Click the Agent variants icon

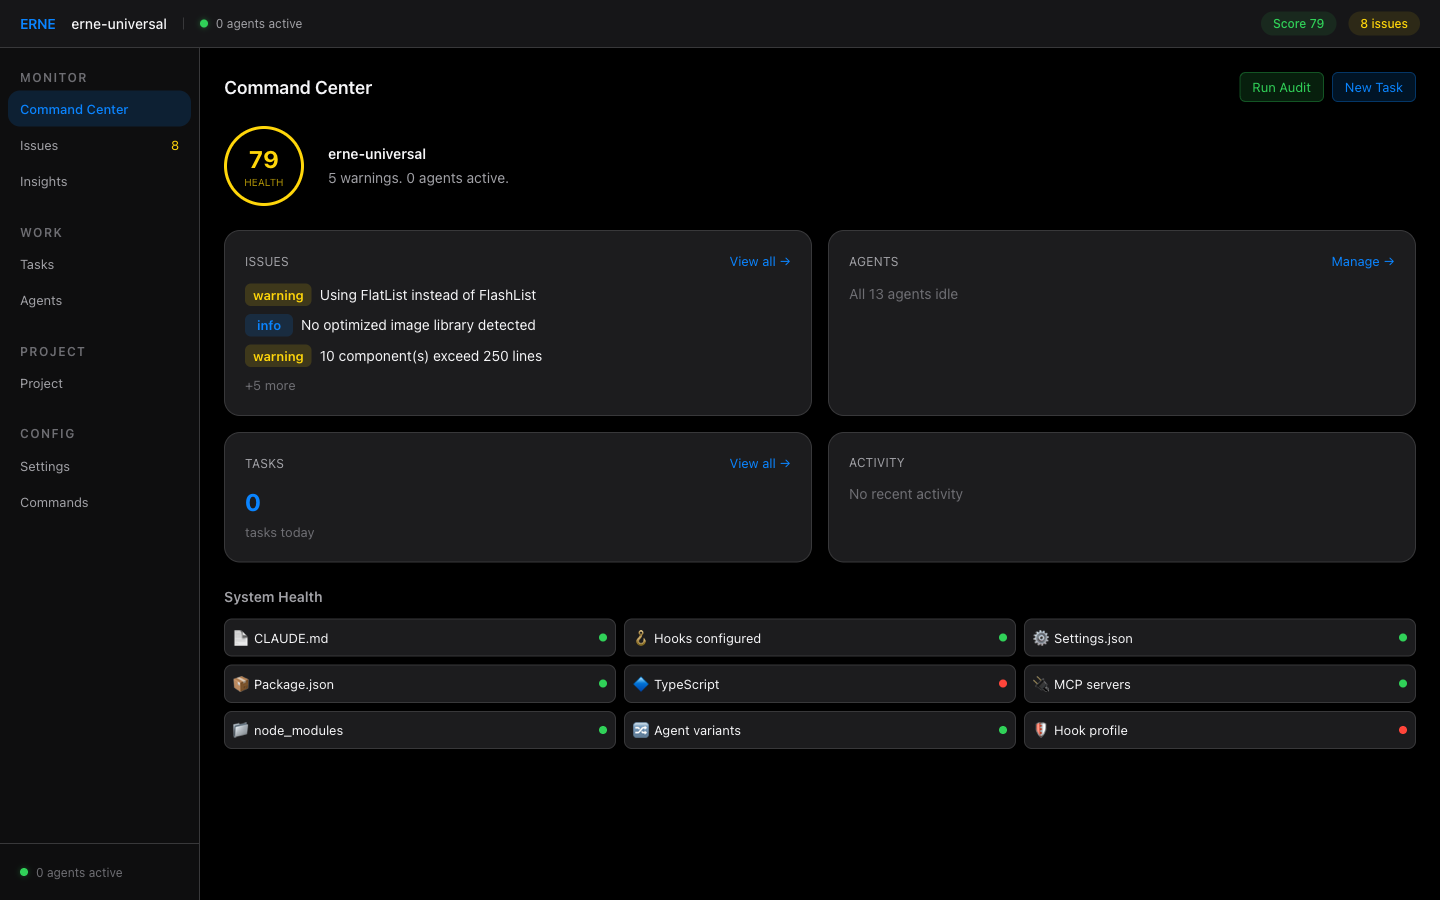(641, 730)
